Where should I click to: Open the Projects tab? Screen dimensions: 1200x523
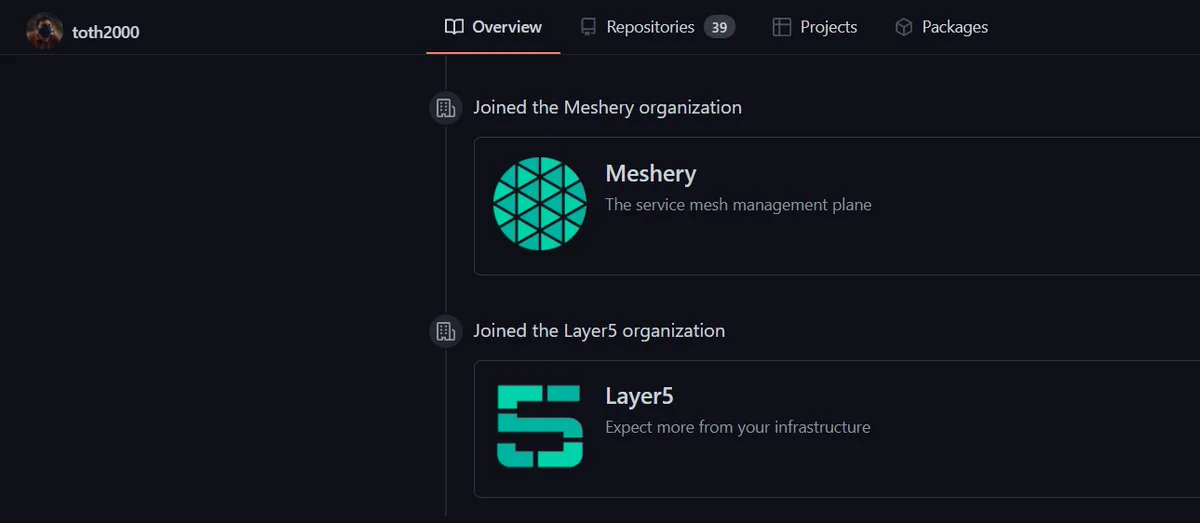pos(815,27)
